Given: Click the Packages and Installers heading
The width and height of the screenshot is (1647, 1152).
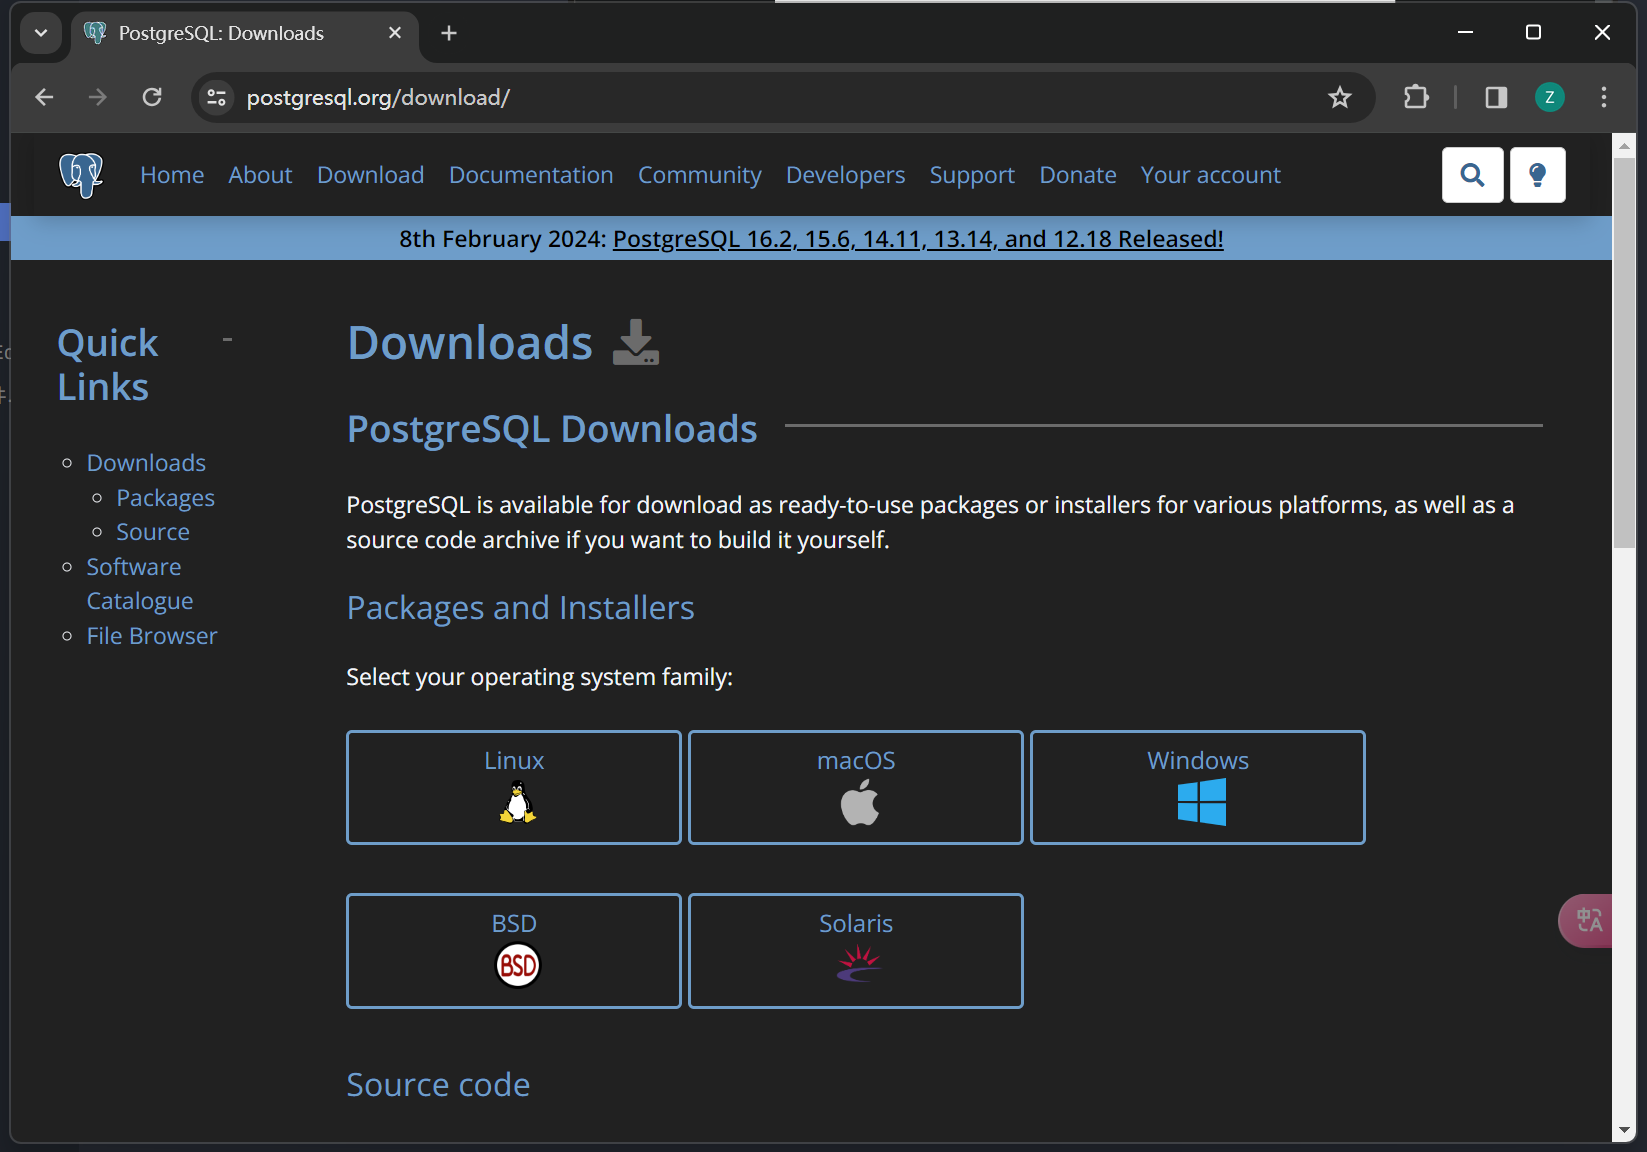Looking at the screenshot, I should point(520,608).
